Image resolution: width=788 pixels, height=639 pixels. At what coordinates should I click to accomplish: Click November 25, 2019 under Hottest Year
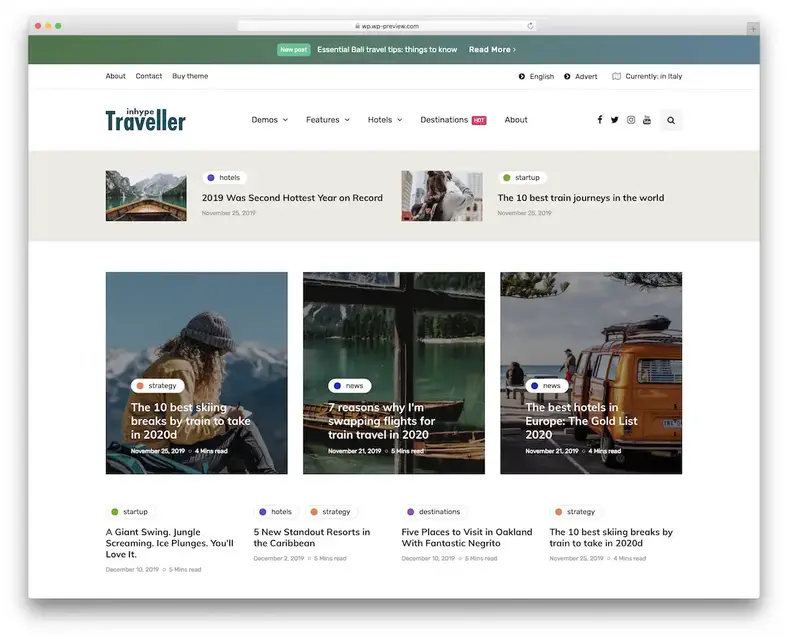229,213
